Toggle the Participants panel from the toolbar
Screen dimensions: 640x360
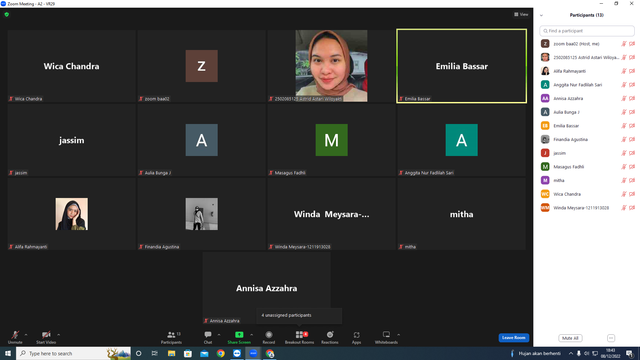coord(171,337)
